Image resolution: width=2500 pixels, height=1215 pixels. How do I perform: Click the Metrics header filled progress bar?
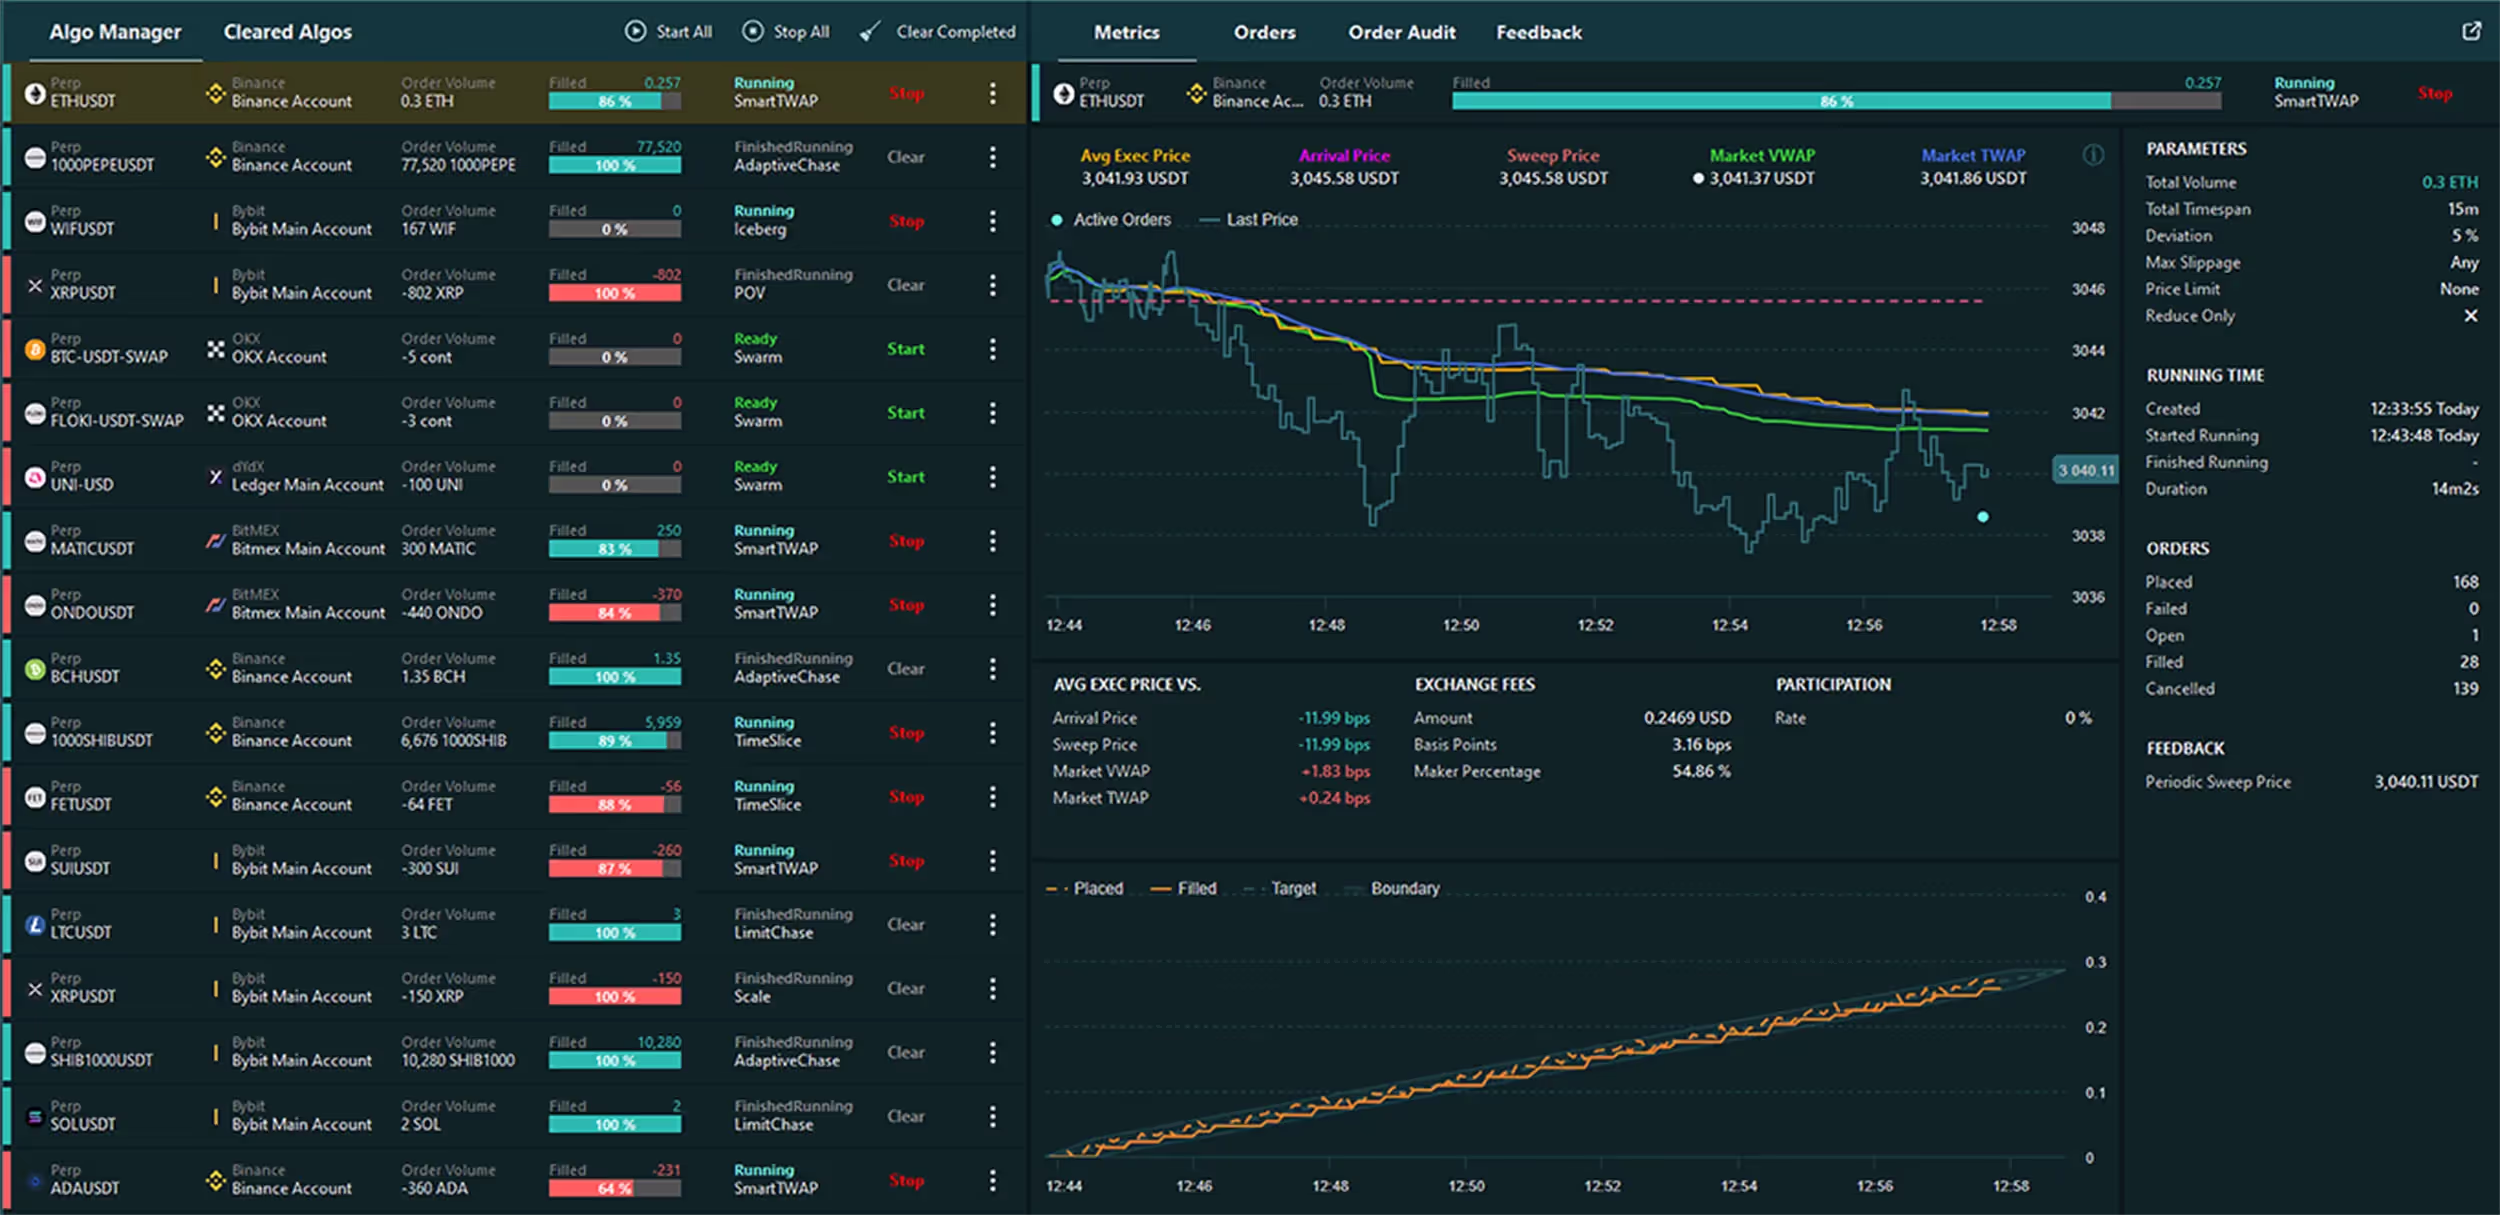(1836, 101)
